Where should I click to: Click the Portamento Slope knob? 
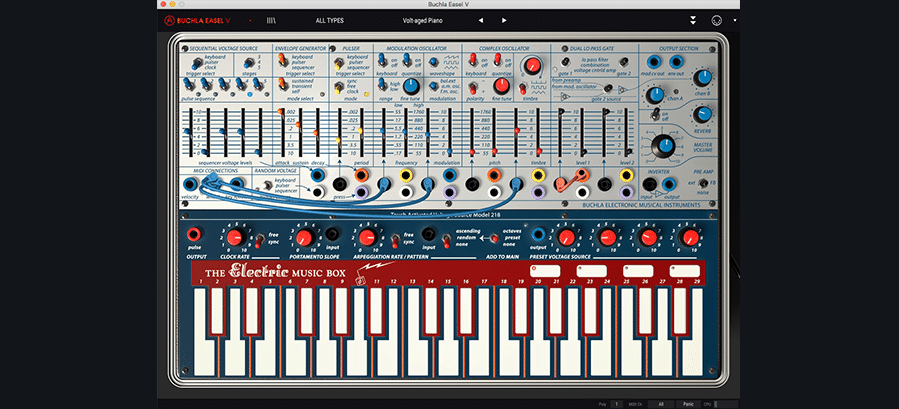click(305, 237)
